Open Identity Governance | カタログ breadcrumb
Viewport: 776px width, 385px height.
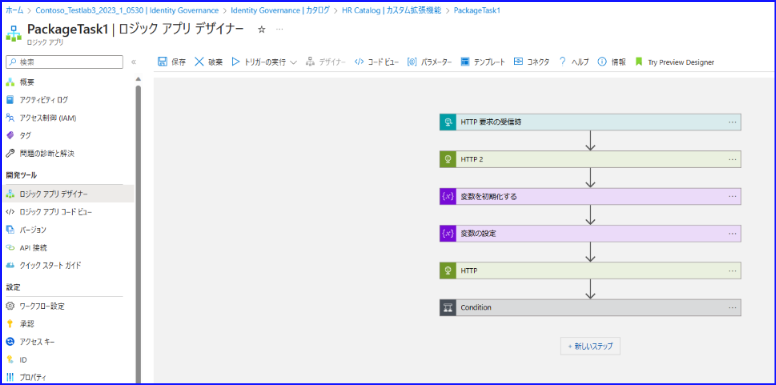click(280, 10)
